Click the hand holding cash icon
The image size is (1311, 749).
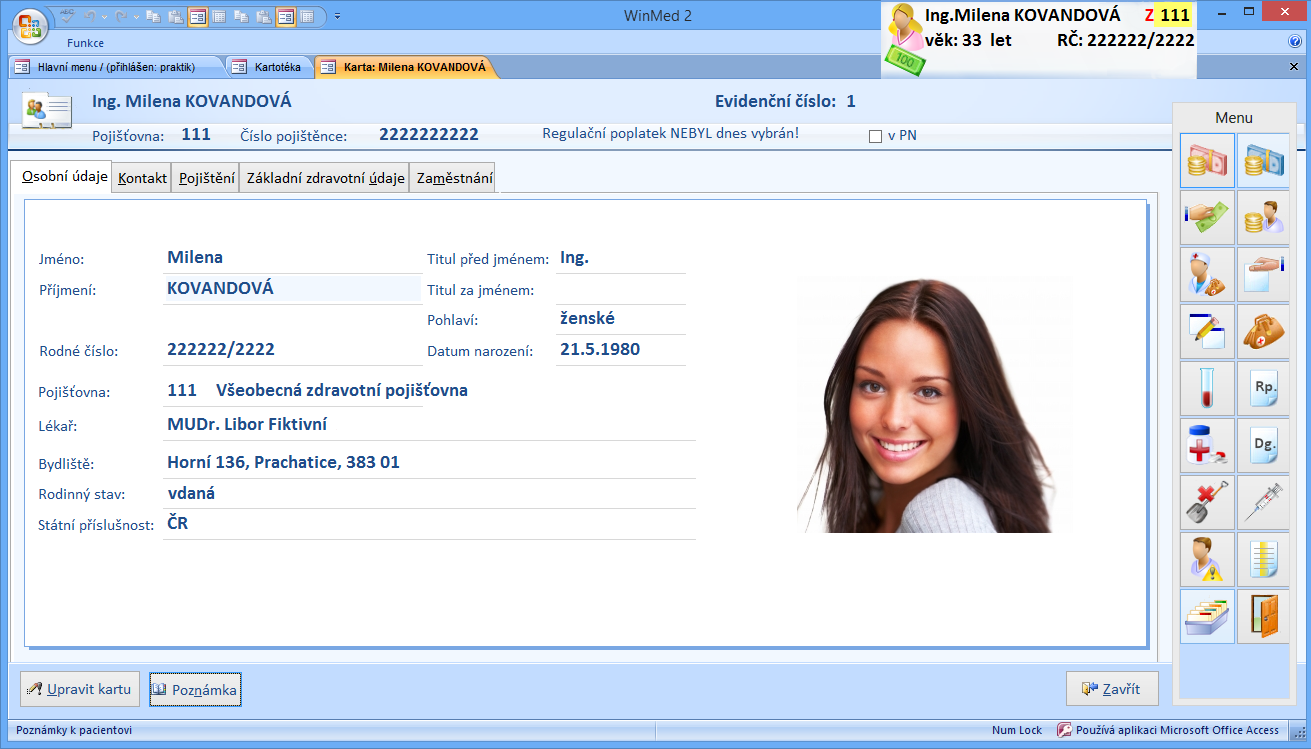tap(1207, 218)
